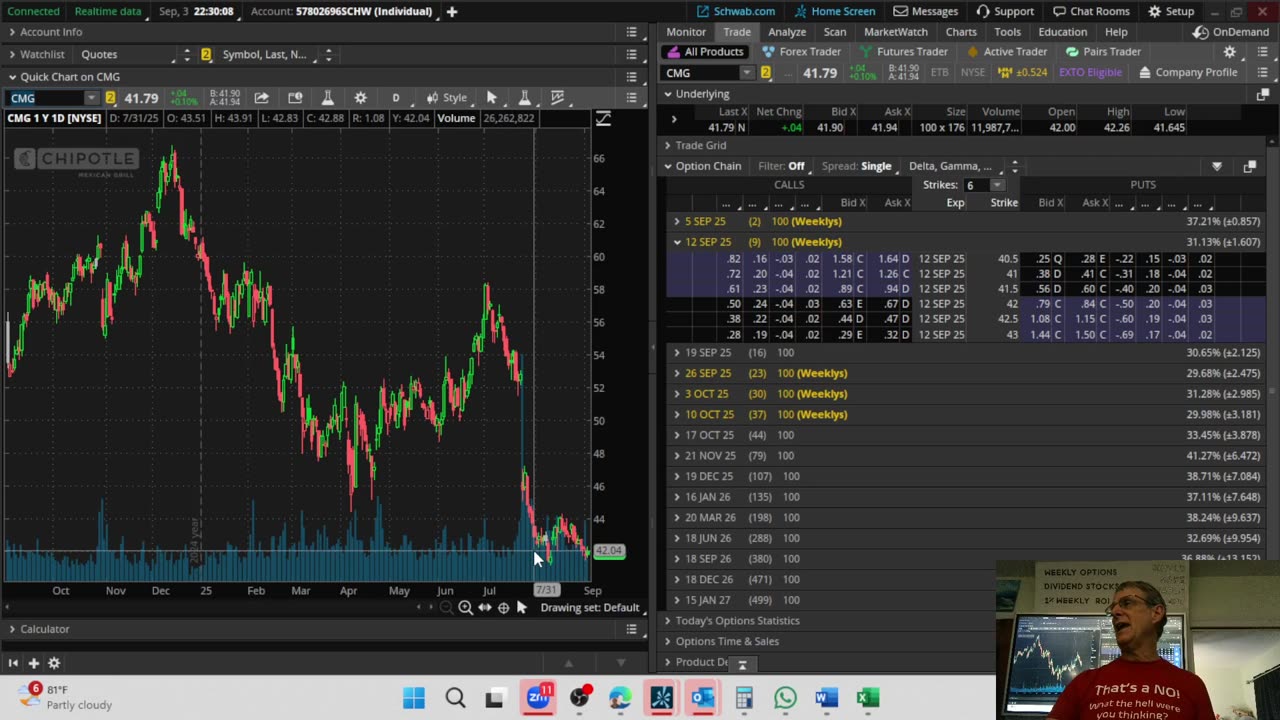Open symbol dropdown in Trade tab
1280x720 pixels.
[x=747, y=73]
